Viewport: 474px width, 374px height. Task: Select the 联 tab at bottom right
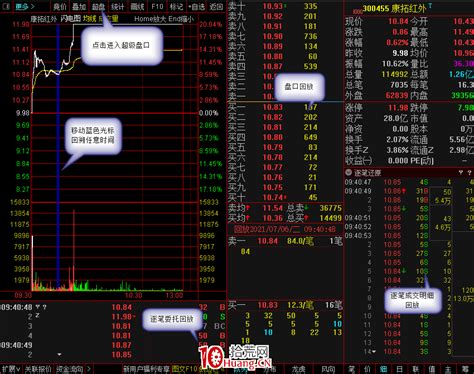[x=416, y=369]
